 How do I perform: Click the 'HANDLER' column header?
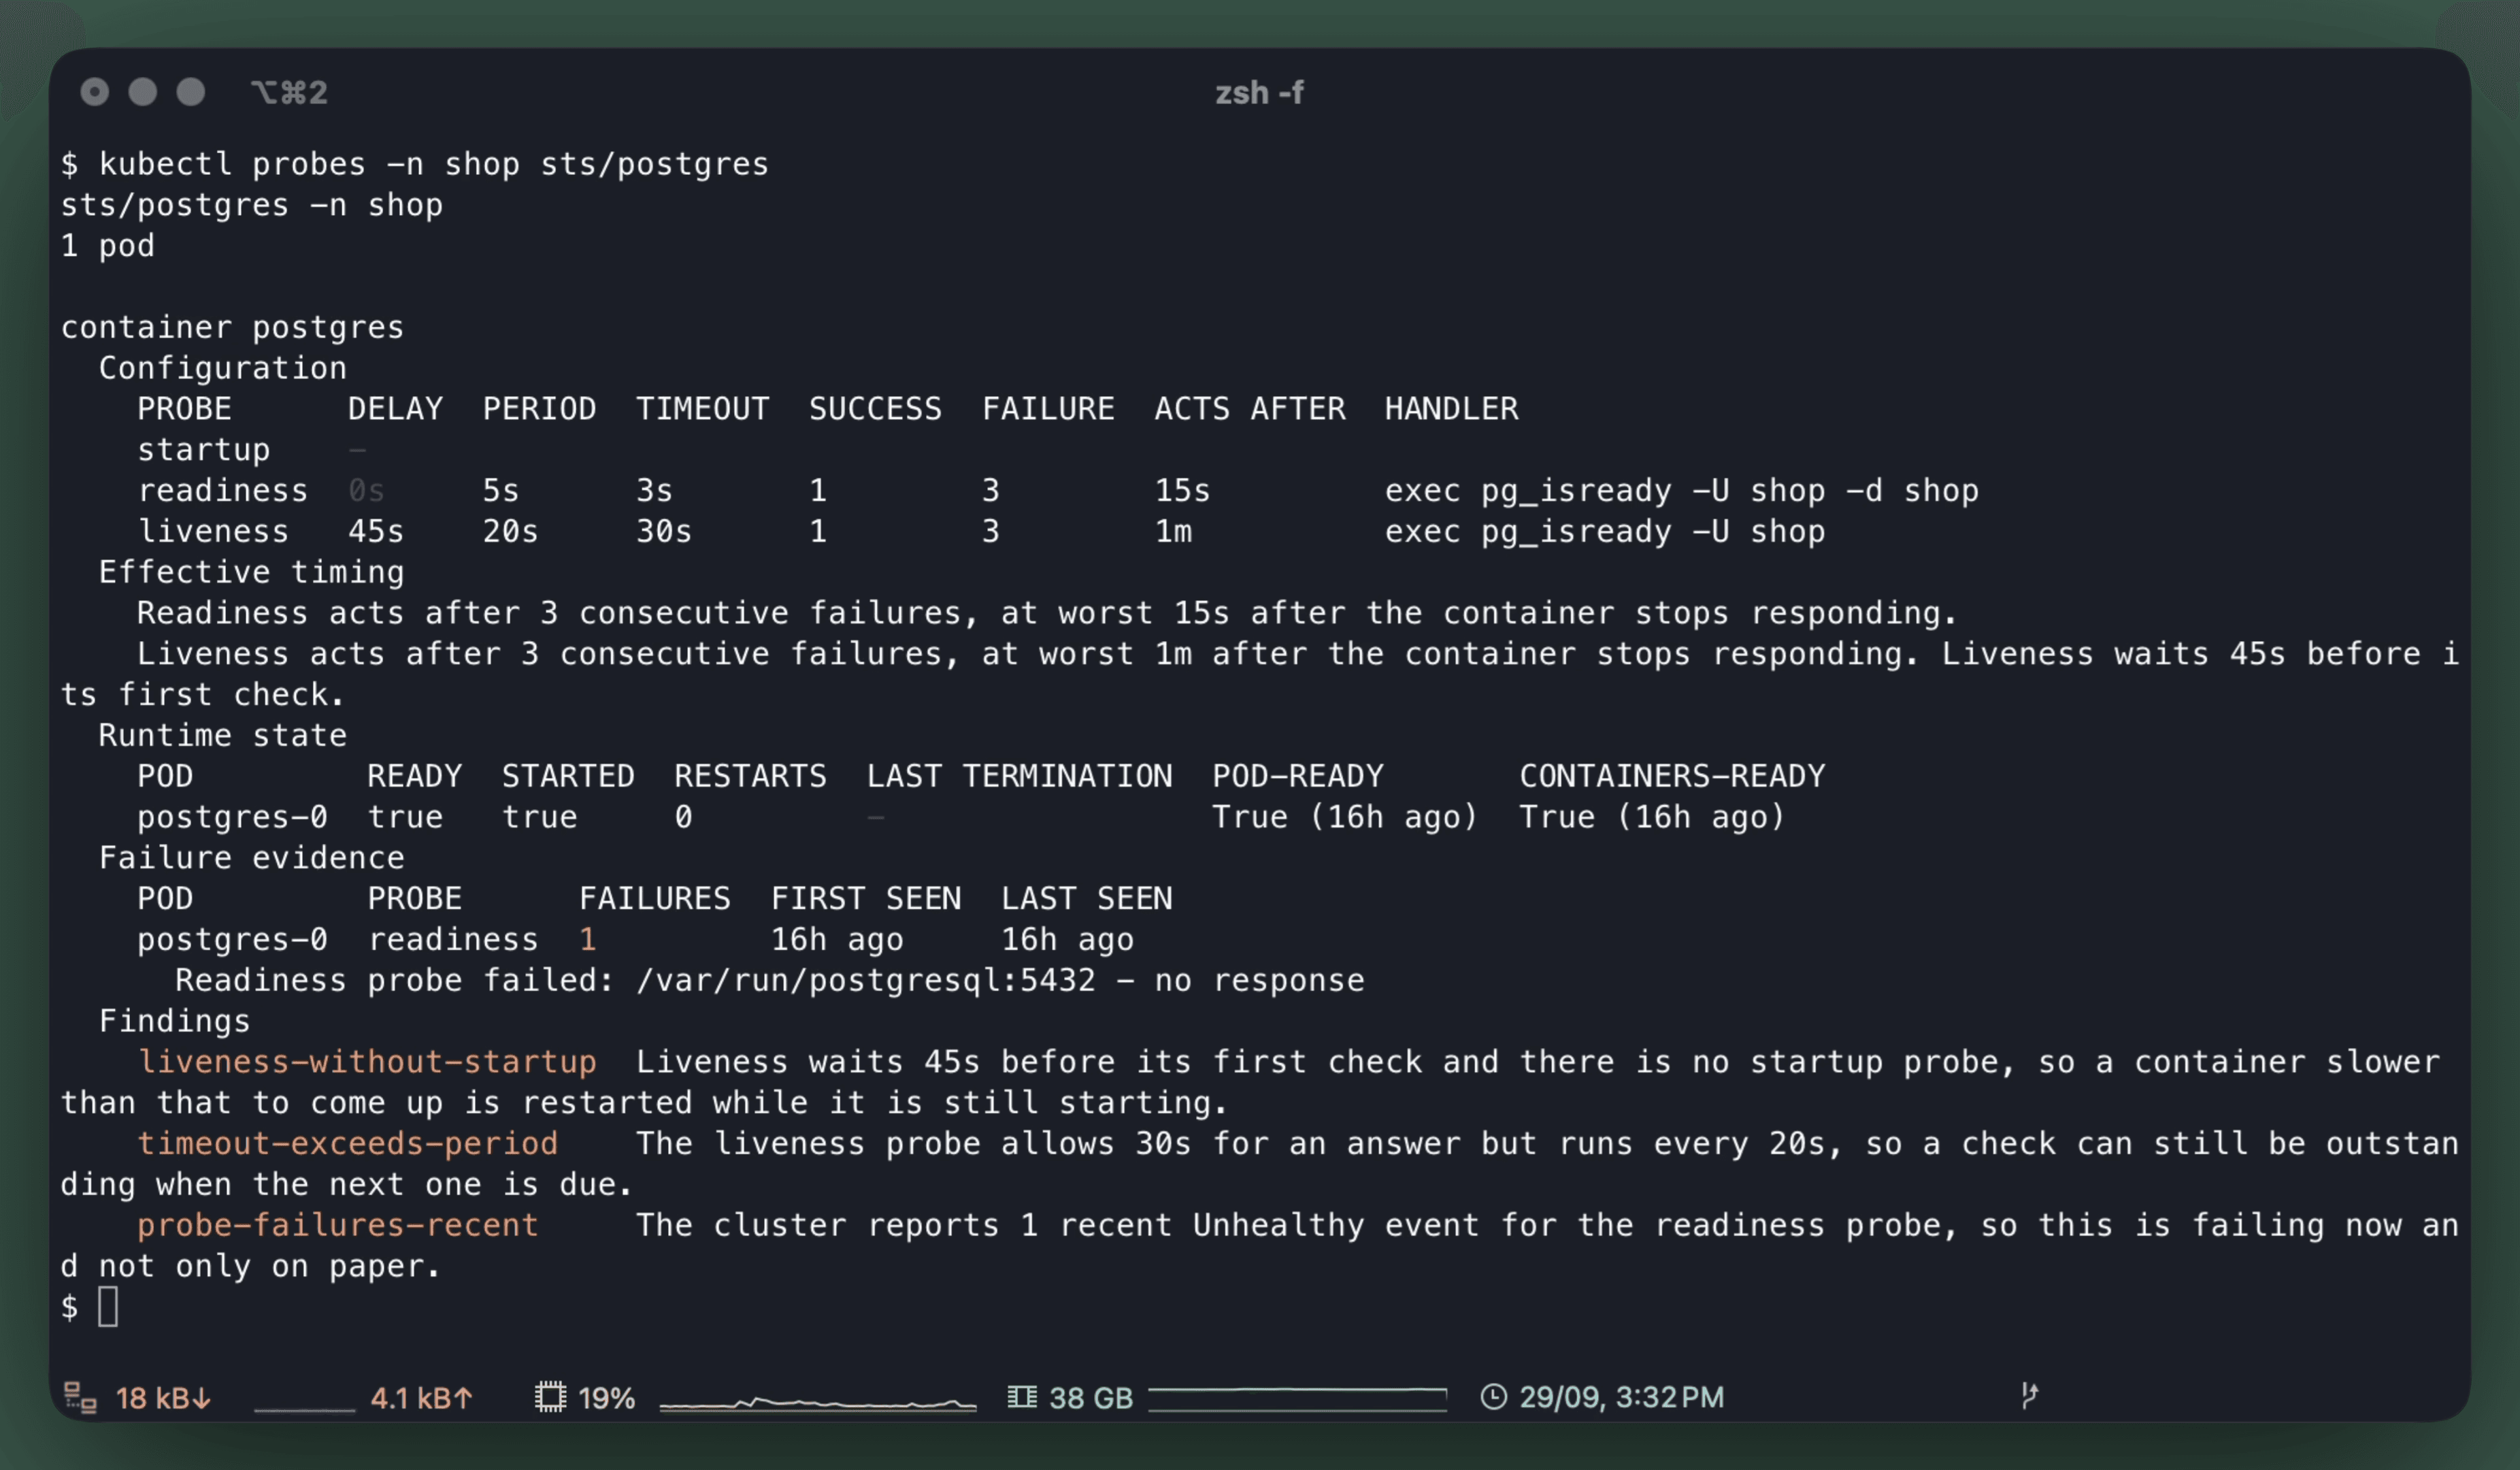coord(1451,409)
